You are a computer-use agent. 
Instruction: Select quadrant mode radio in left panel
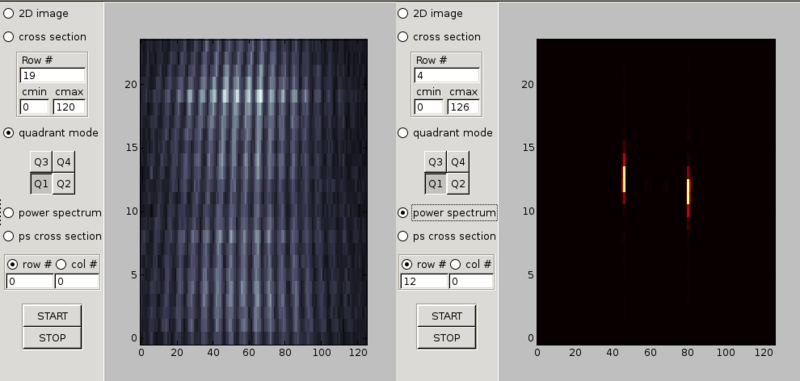pos(9,133)
